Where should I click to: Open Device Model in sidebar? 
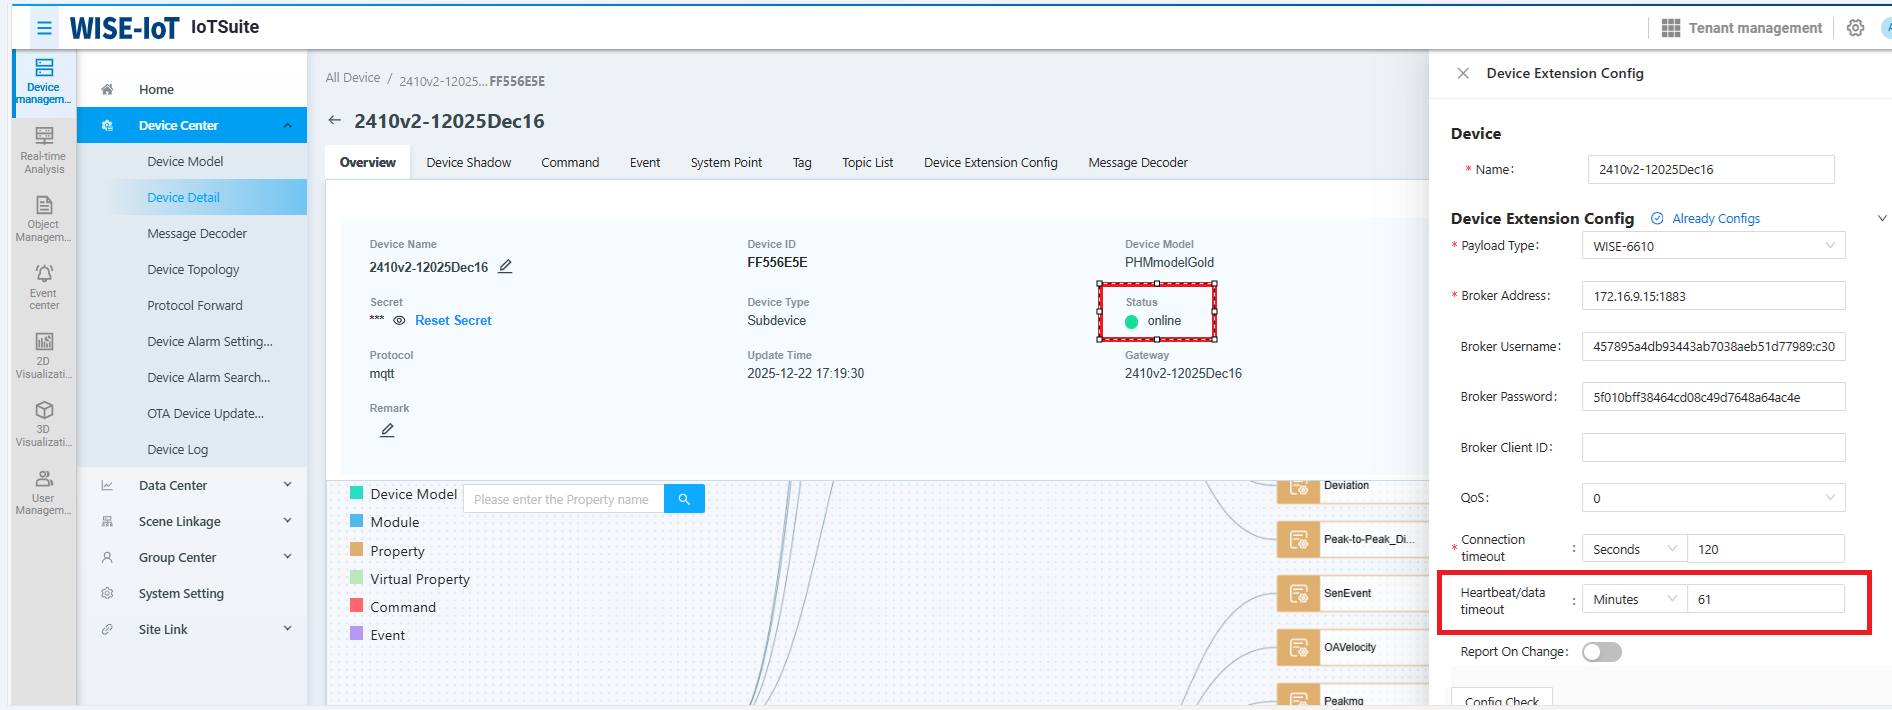[185, 161]
